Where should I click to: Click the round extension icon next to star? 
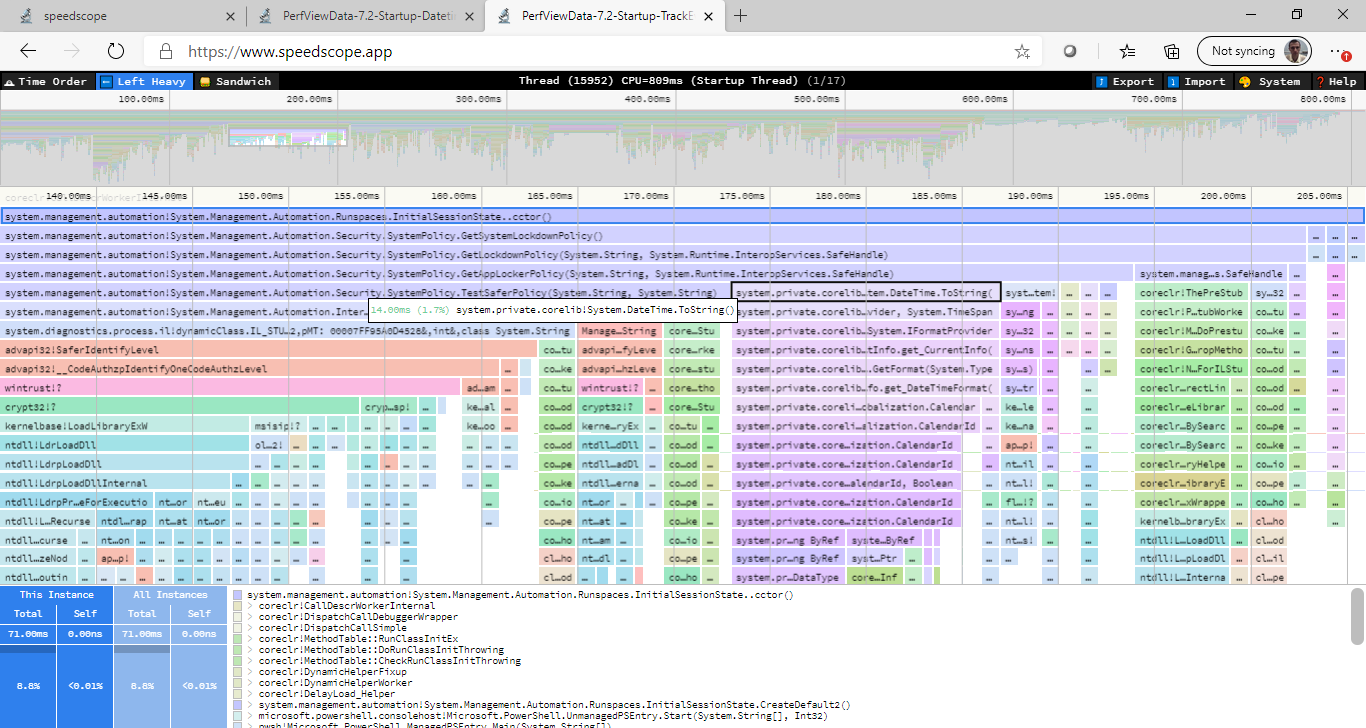[1069, 51]
